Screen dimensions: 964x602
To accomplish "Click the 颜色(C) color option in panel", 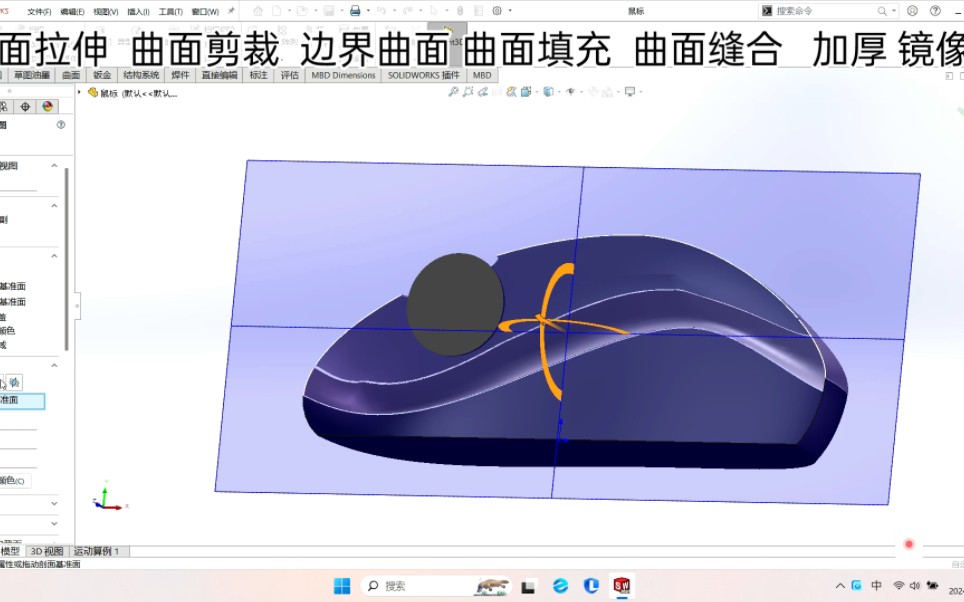I will (13, 480).
